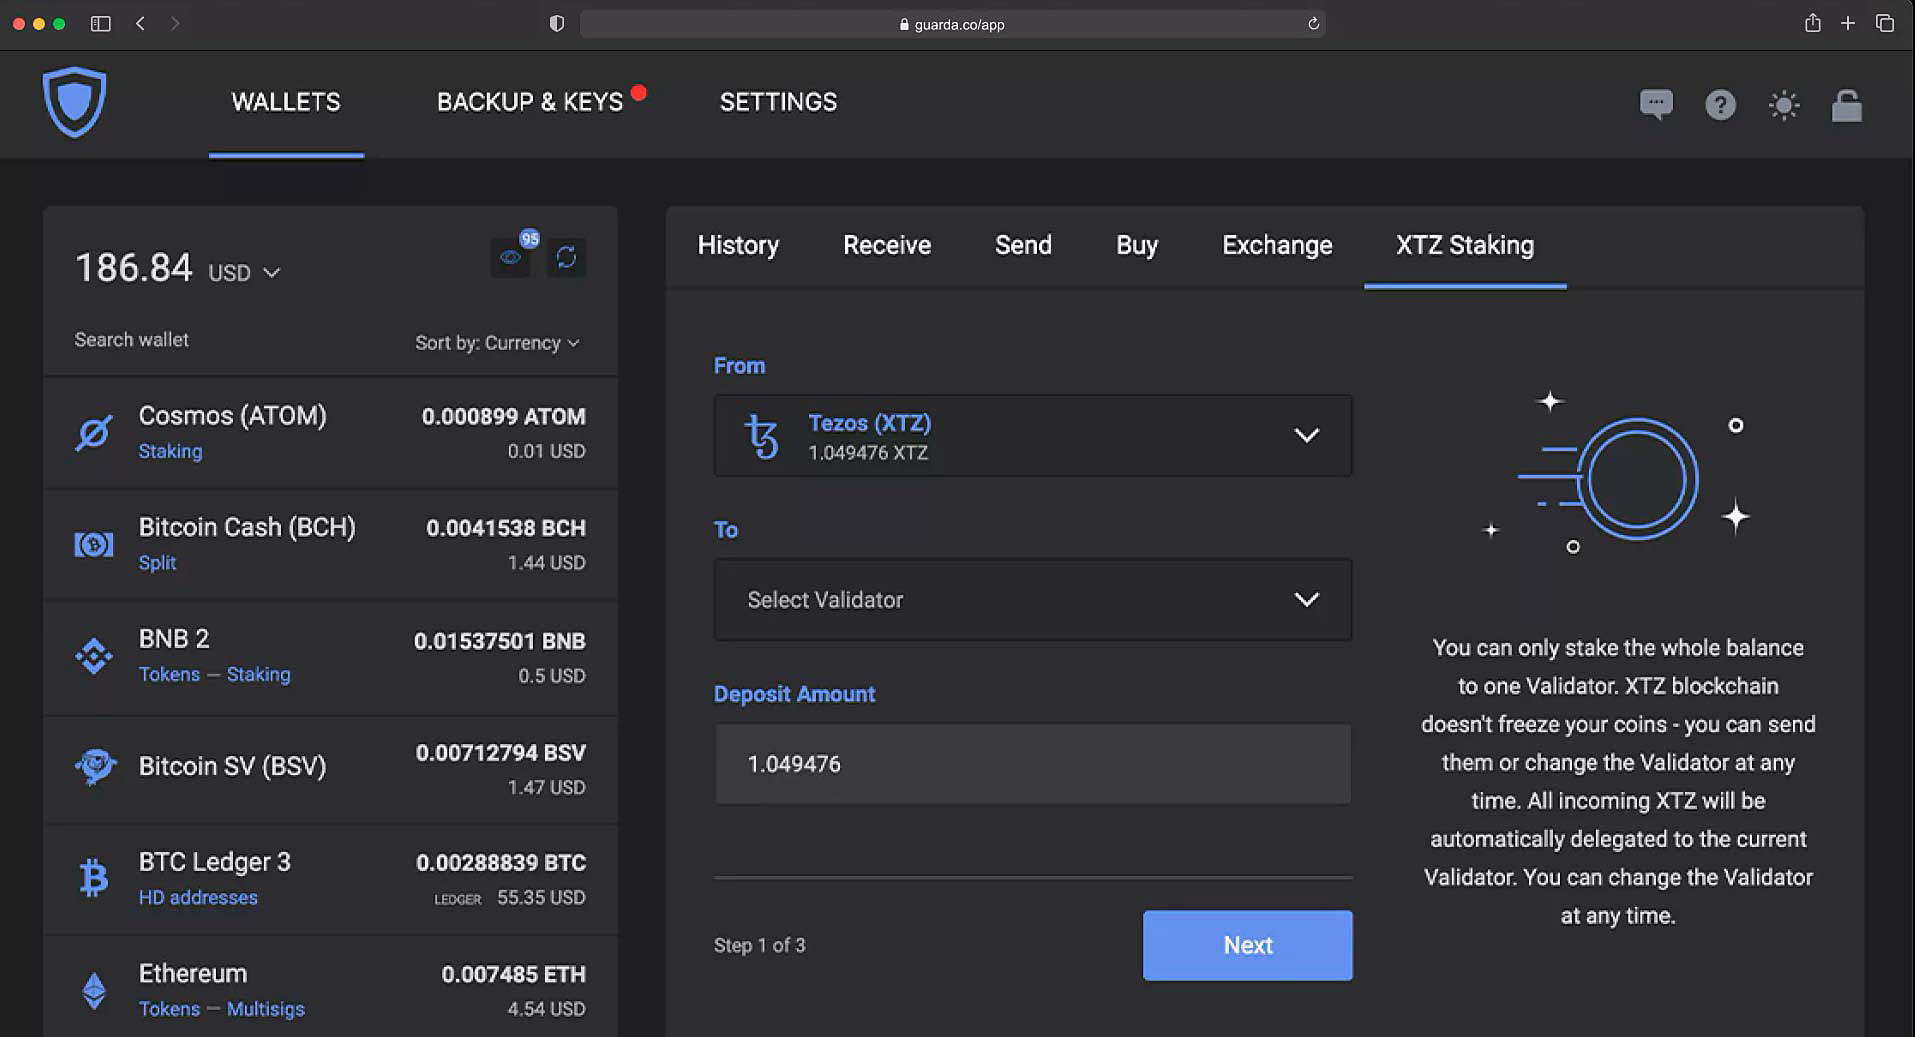1915x1037 pixels.
Task: Open the Sort by: Currency dropdown
Action: (497, 343)
